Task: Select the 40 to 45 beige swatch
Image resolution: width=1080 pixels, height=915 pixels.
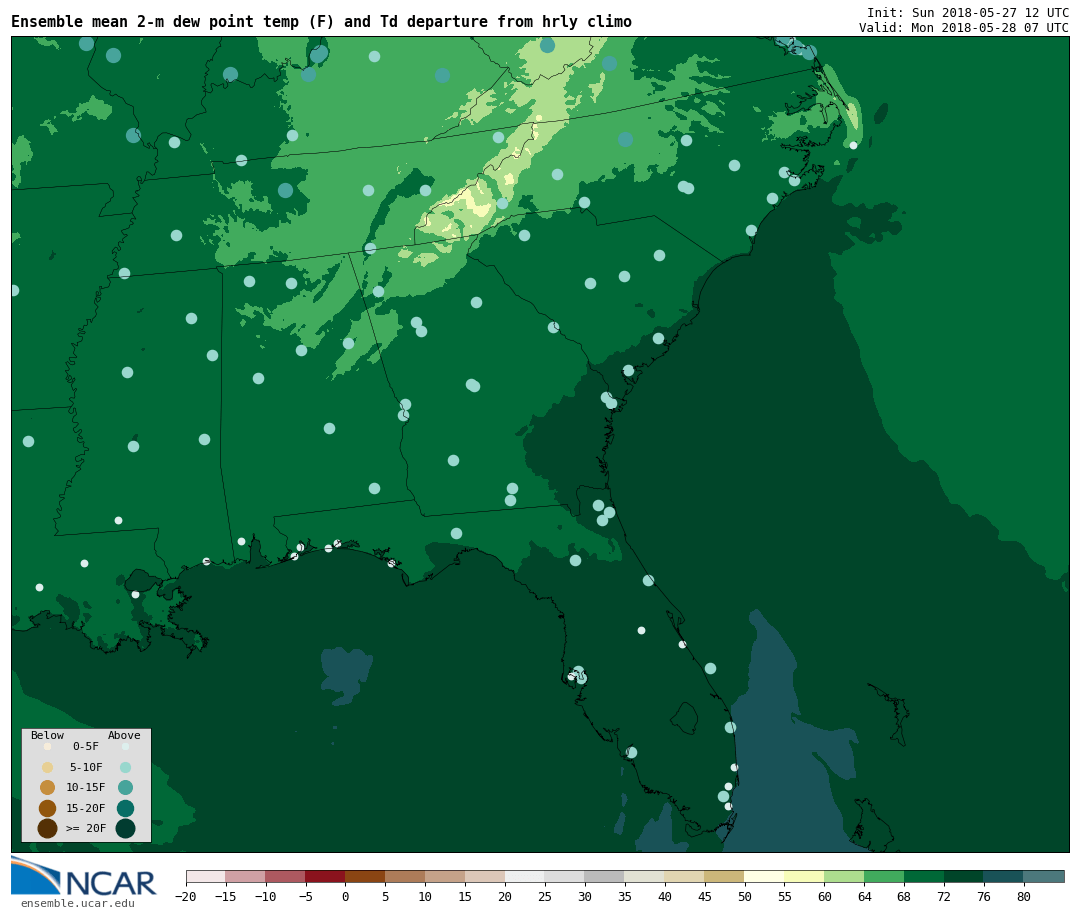Action: (x=685, y=876)
